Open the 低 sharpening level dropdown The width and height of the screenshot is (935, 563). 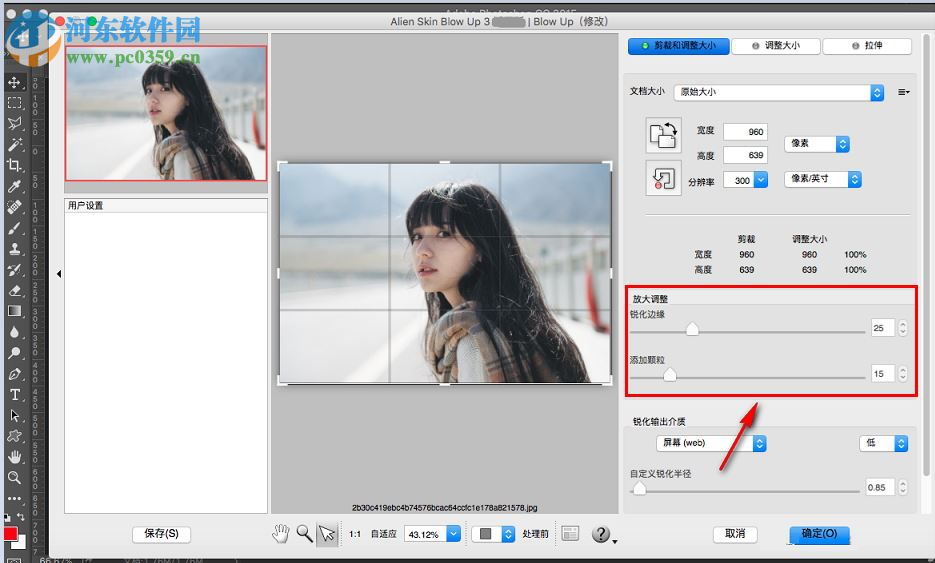coord(884,443)
